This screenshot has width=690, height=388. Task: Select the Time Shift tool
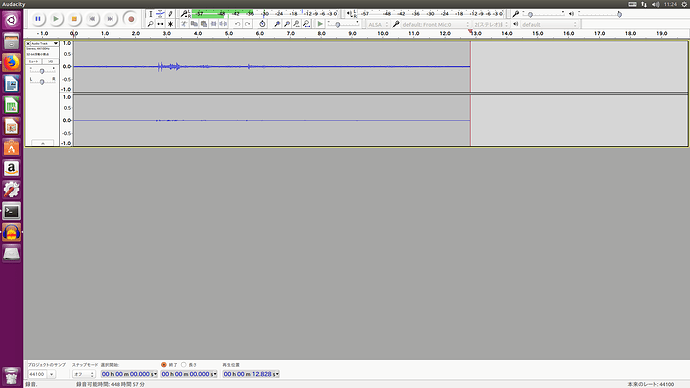coord(160,24)
